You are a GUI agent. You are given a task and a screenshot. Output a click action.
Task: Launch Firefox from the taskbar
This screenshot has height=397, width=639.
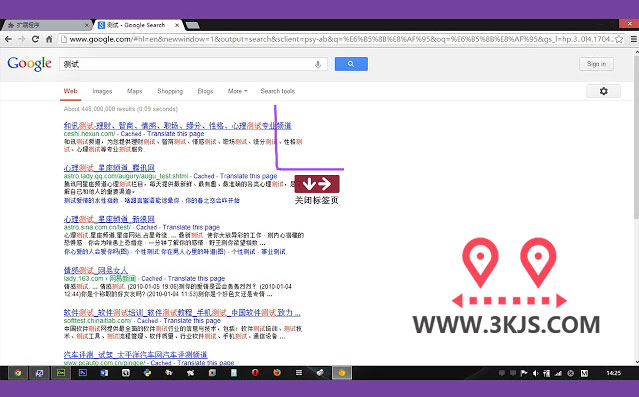(277, 373)
